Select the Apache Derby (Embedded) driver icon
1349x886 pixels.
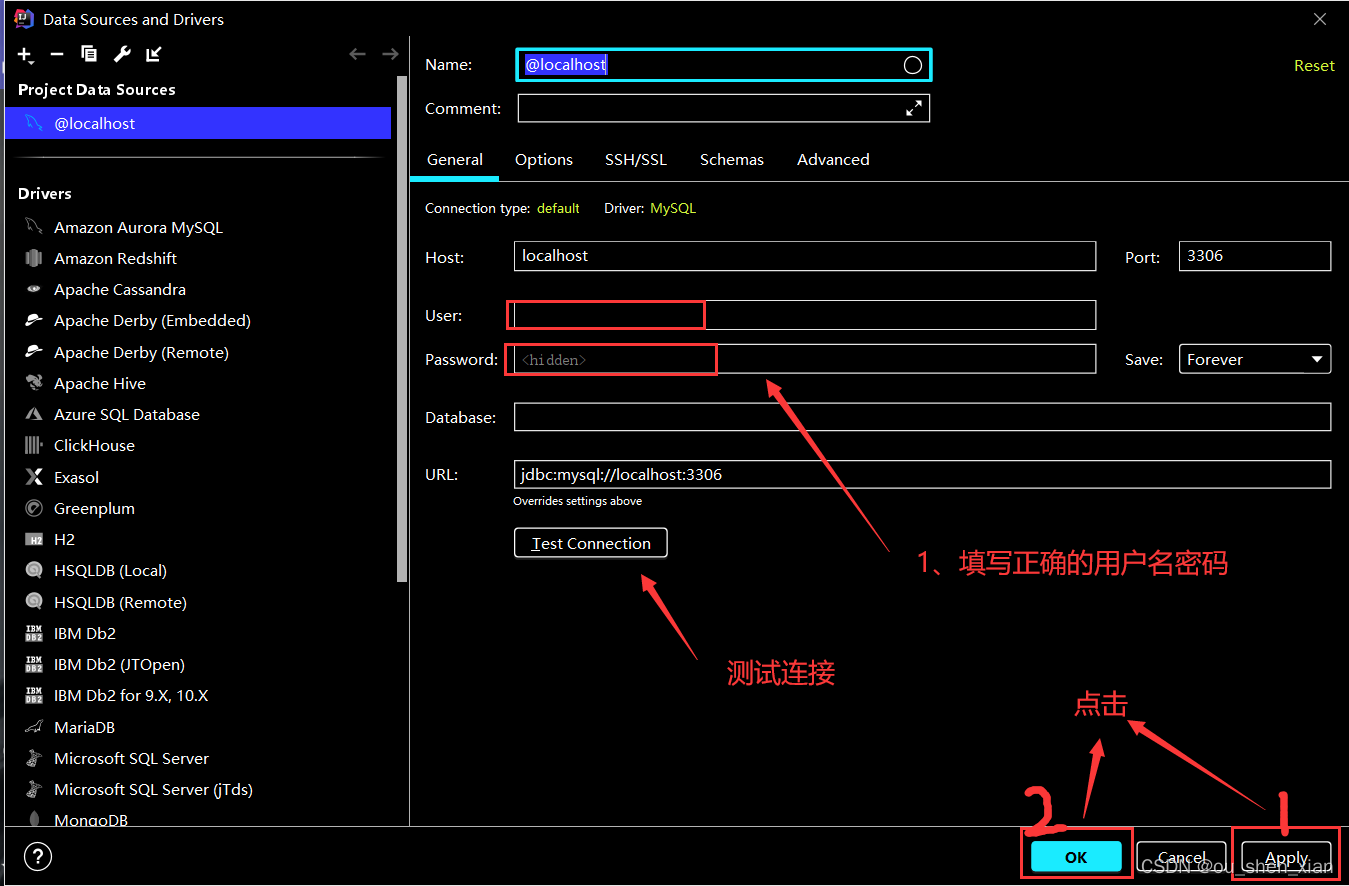pos(34,320)
